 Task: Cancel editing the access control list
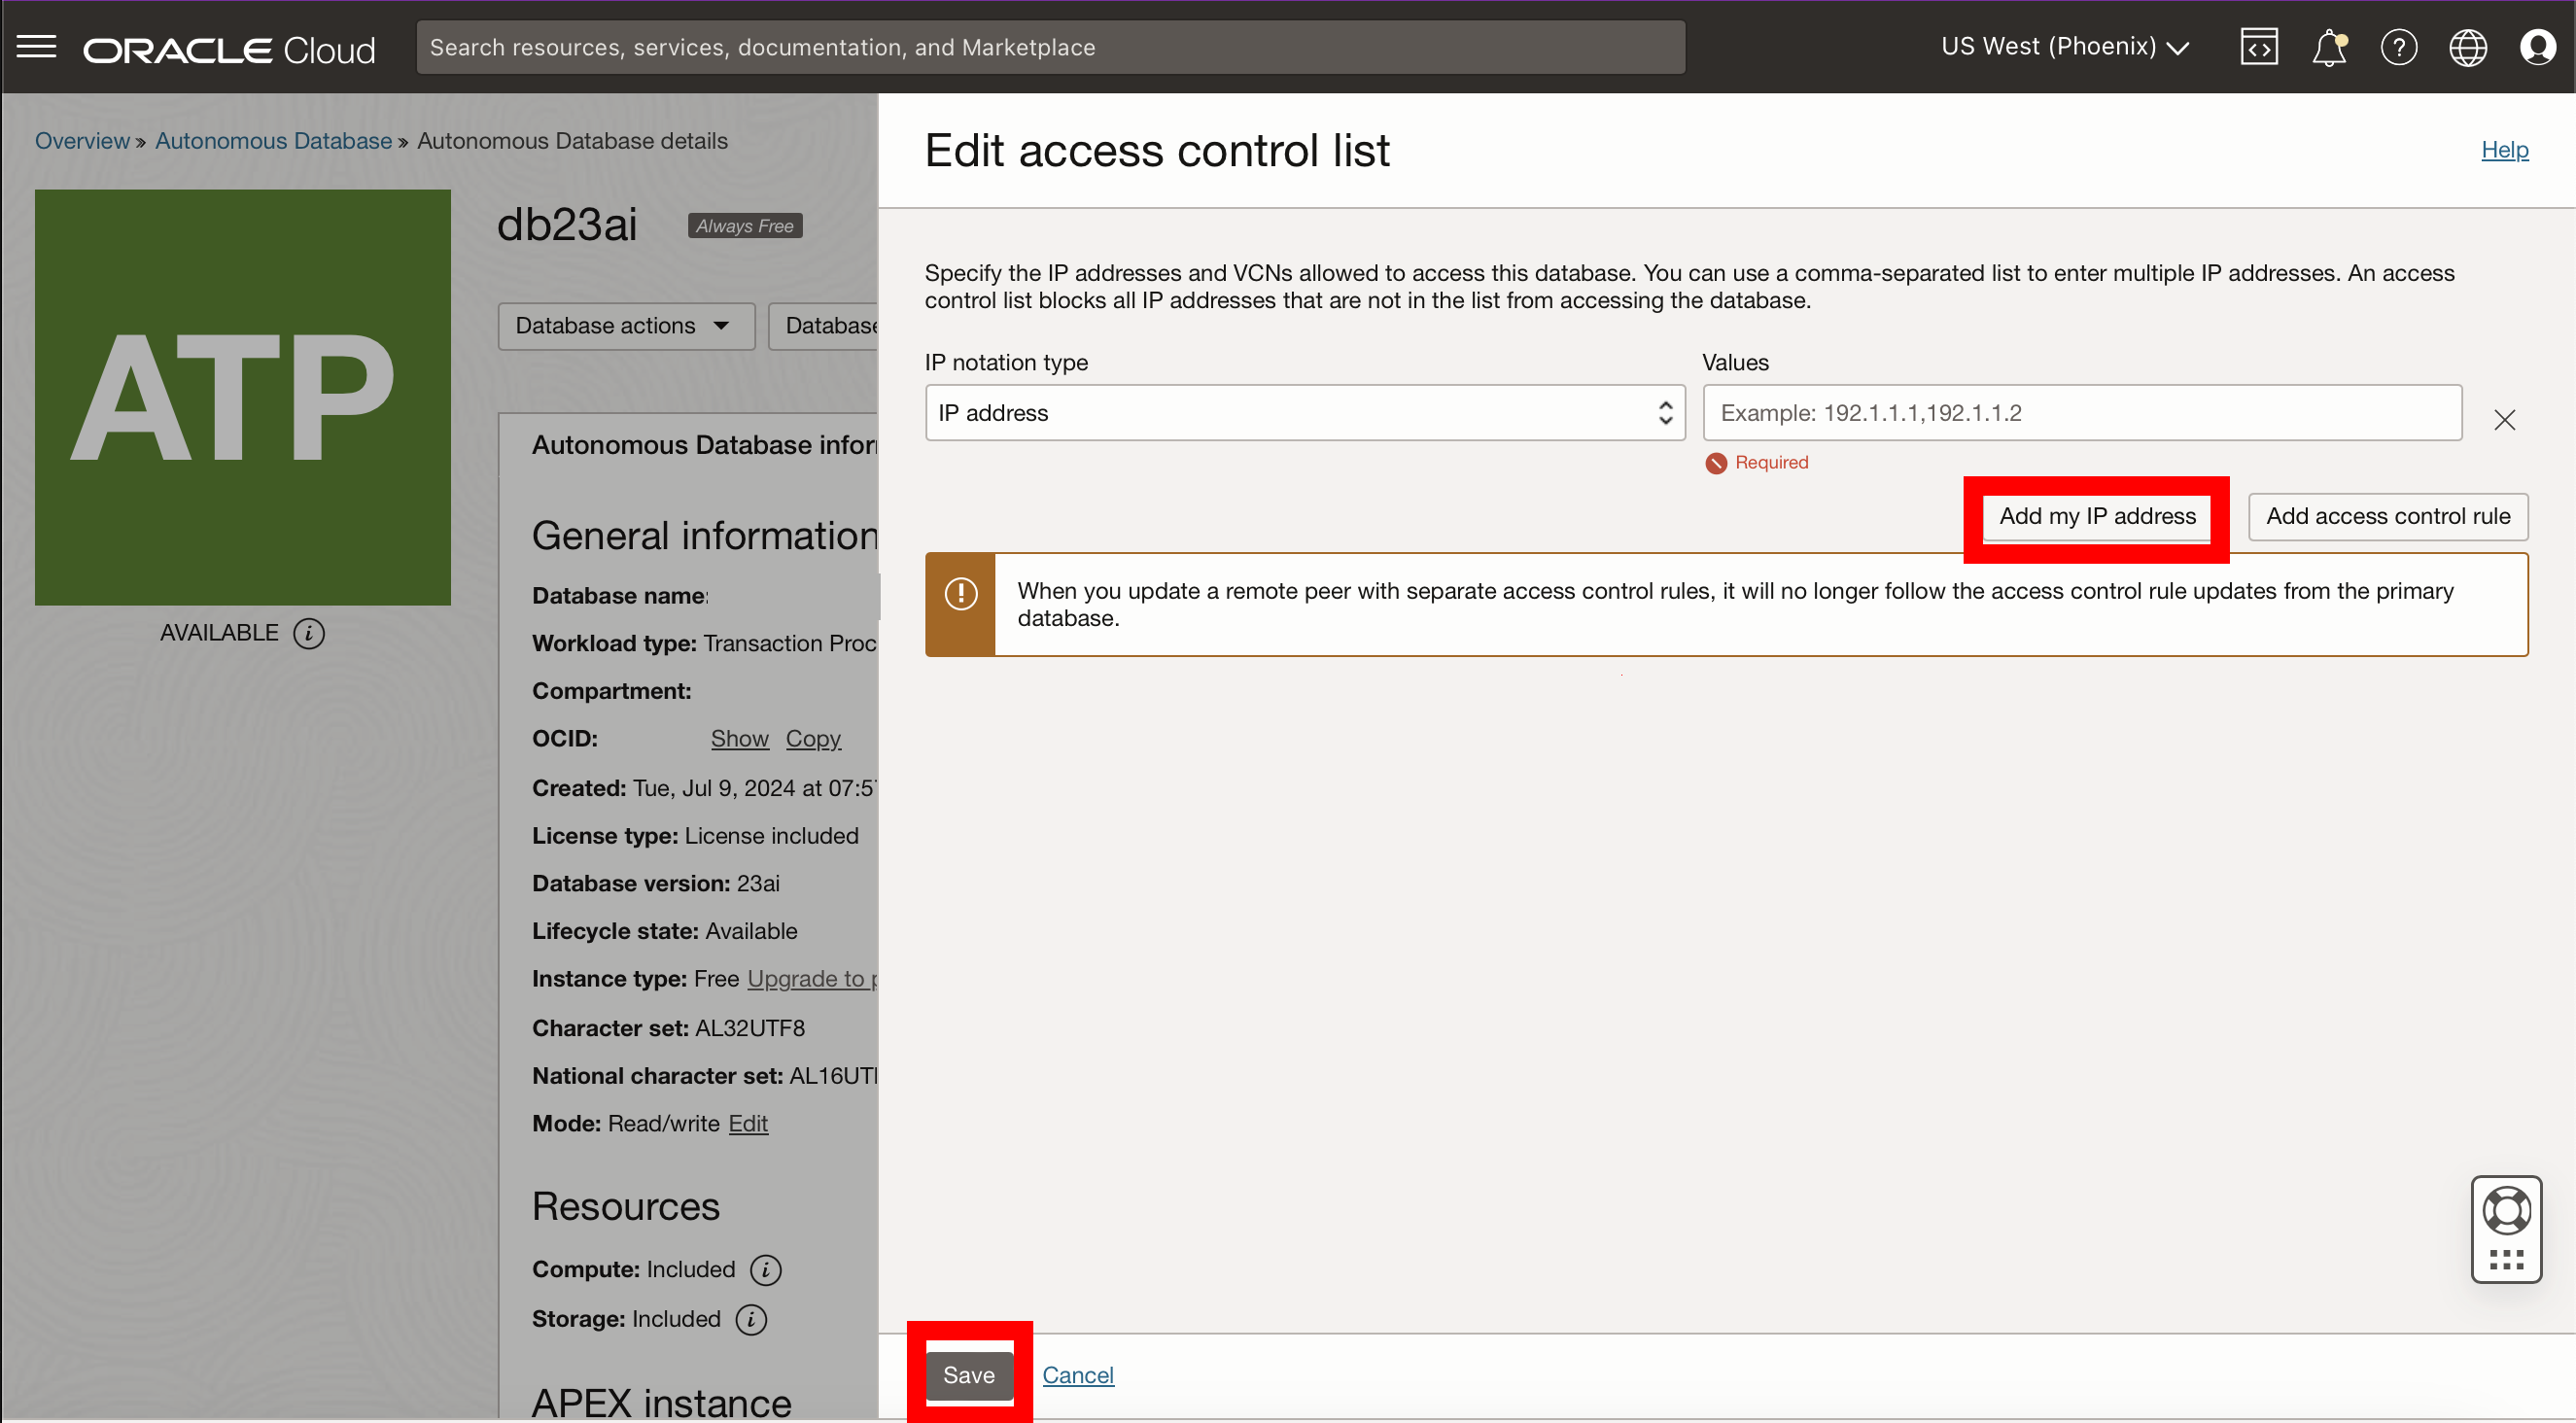pos(1078,1376)
